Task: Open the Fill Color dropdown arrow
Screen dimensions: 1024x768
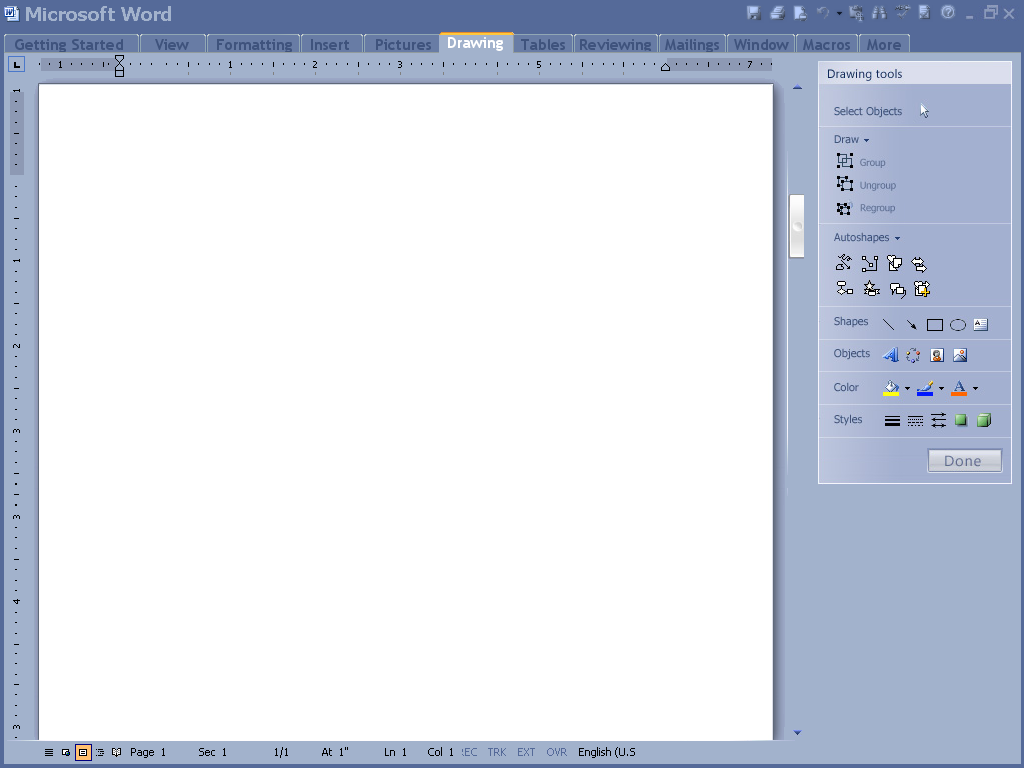Action: click(907, 389)
